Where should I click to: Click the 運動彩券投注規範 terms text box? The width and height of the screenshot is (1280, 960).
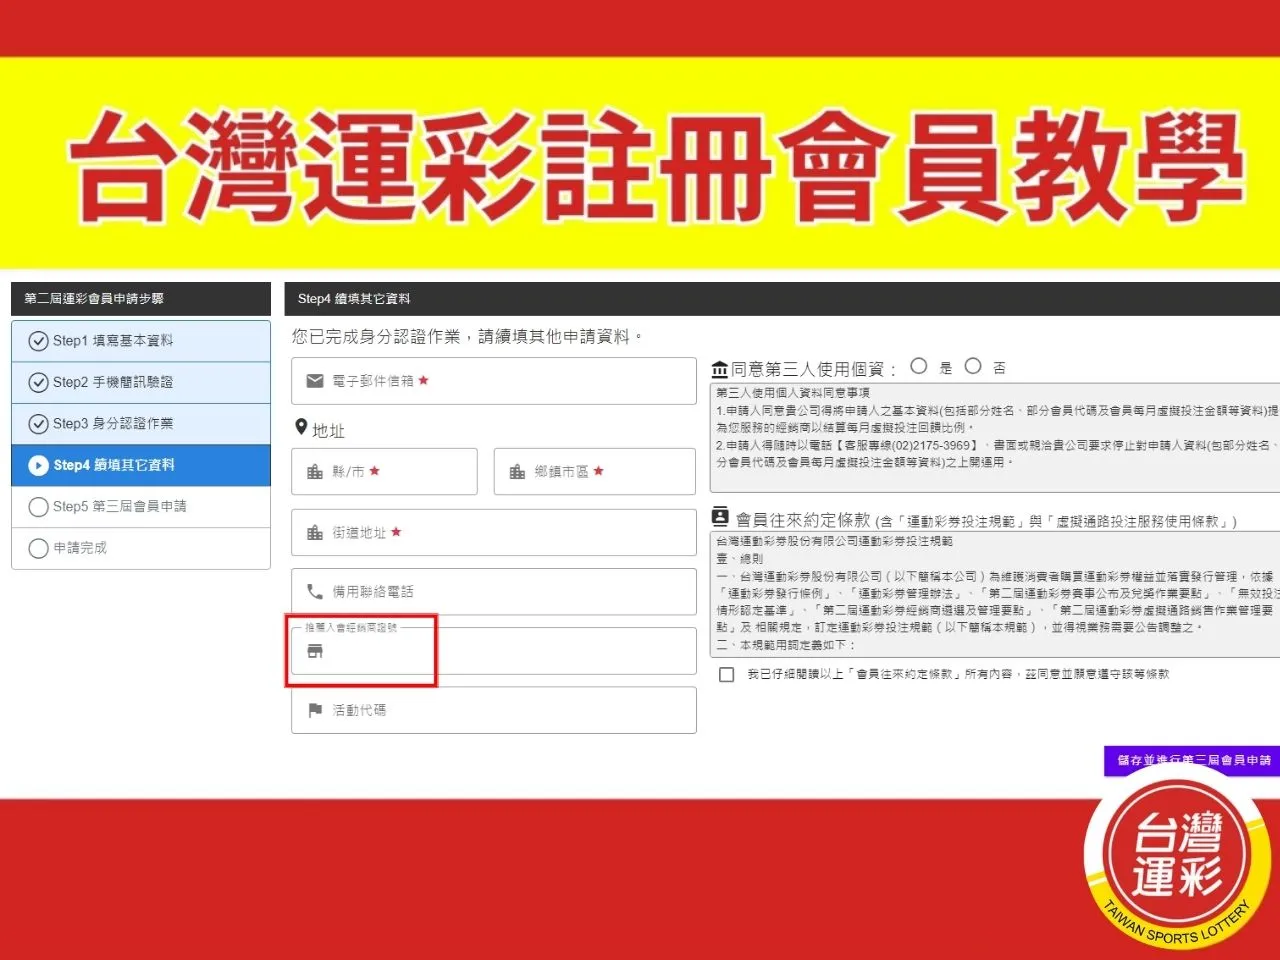[995, 594]
